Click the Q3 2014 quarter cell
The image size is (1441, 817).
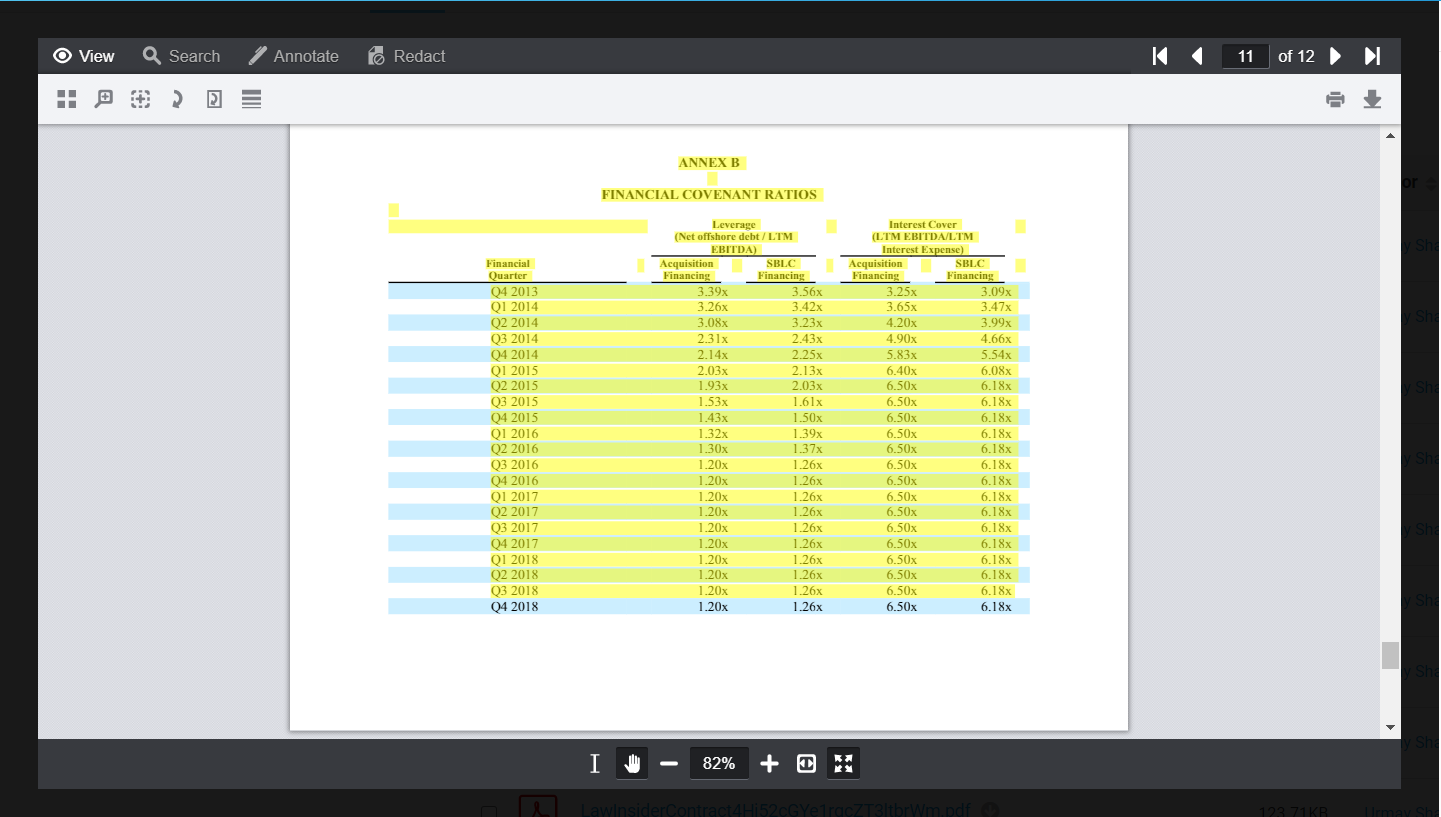click(514, 339)
